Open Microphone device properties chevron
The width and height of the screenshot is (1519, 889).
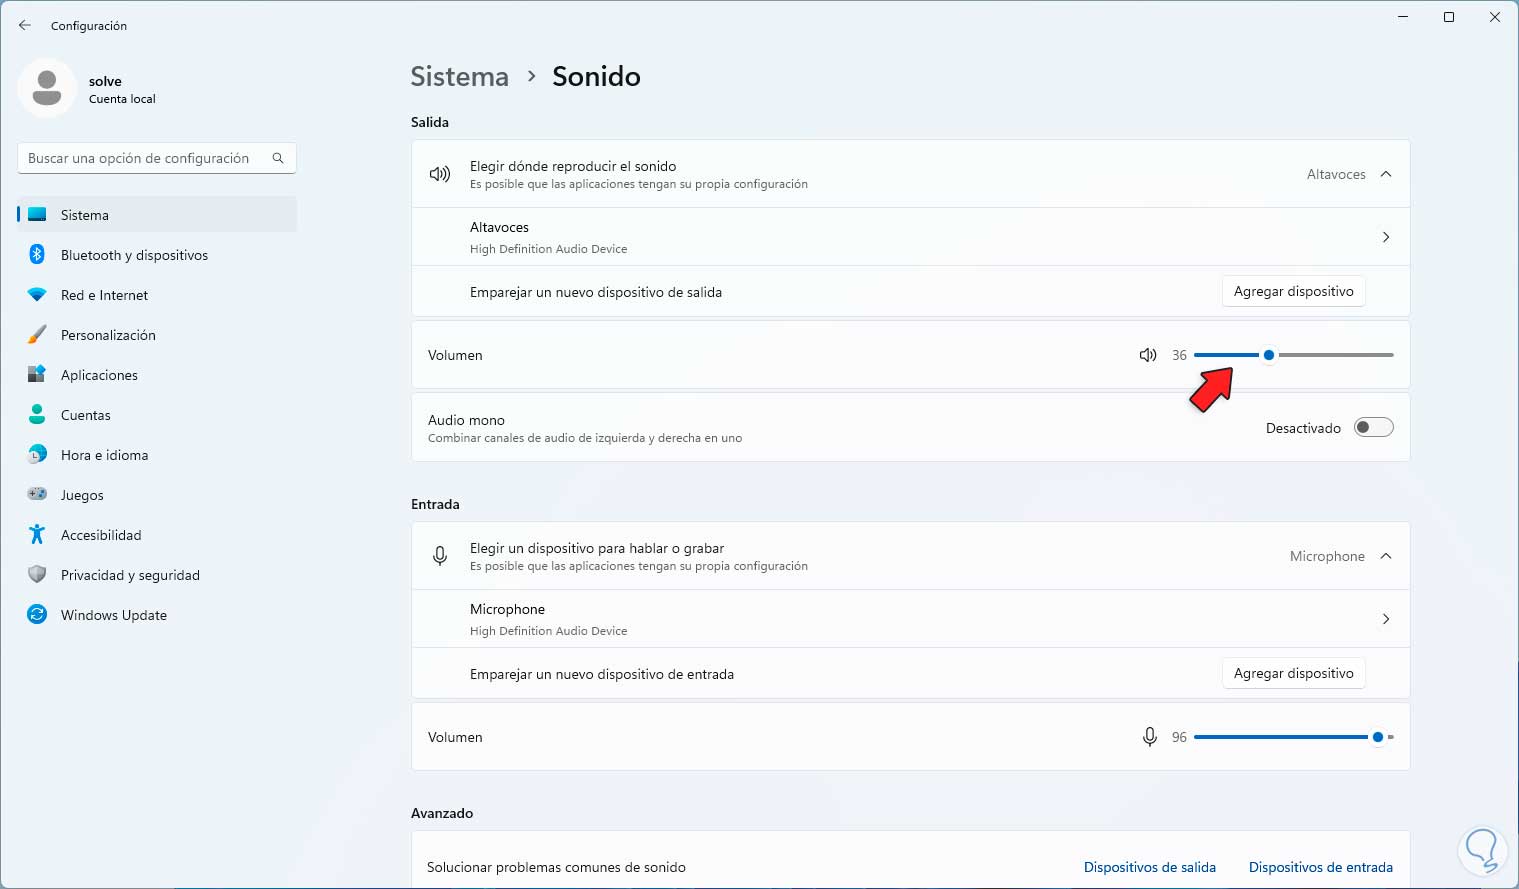(1386, 619)
